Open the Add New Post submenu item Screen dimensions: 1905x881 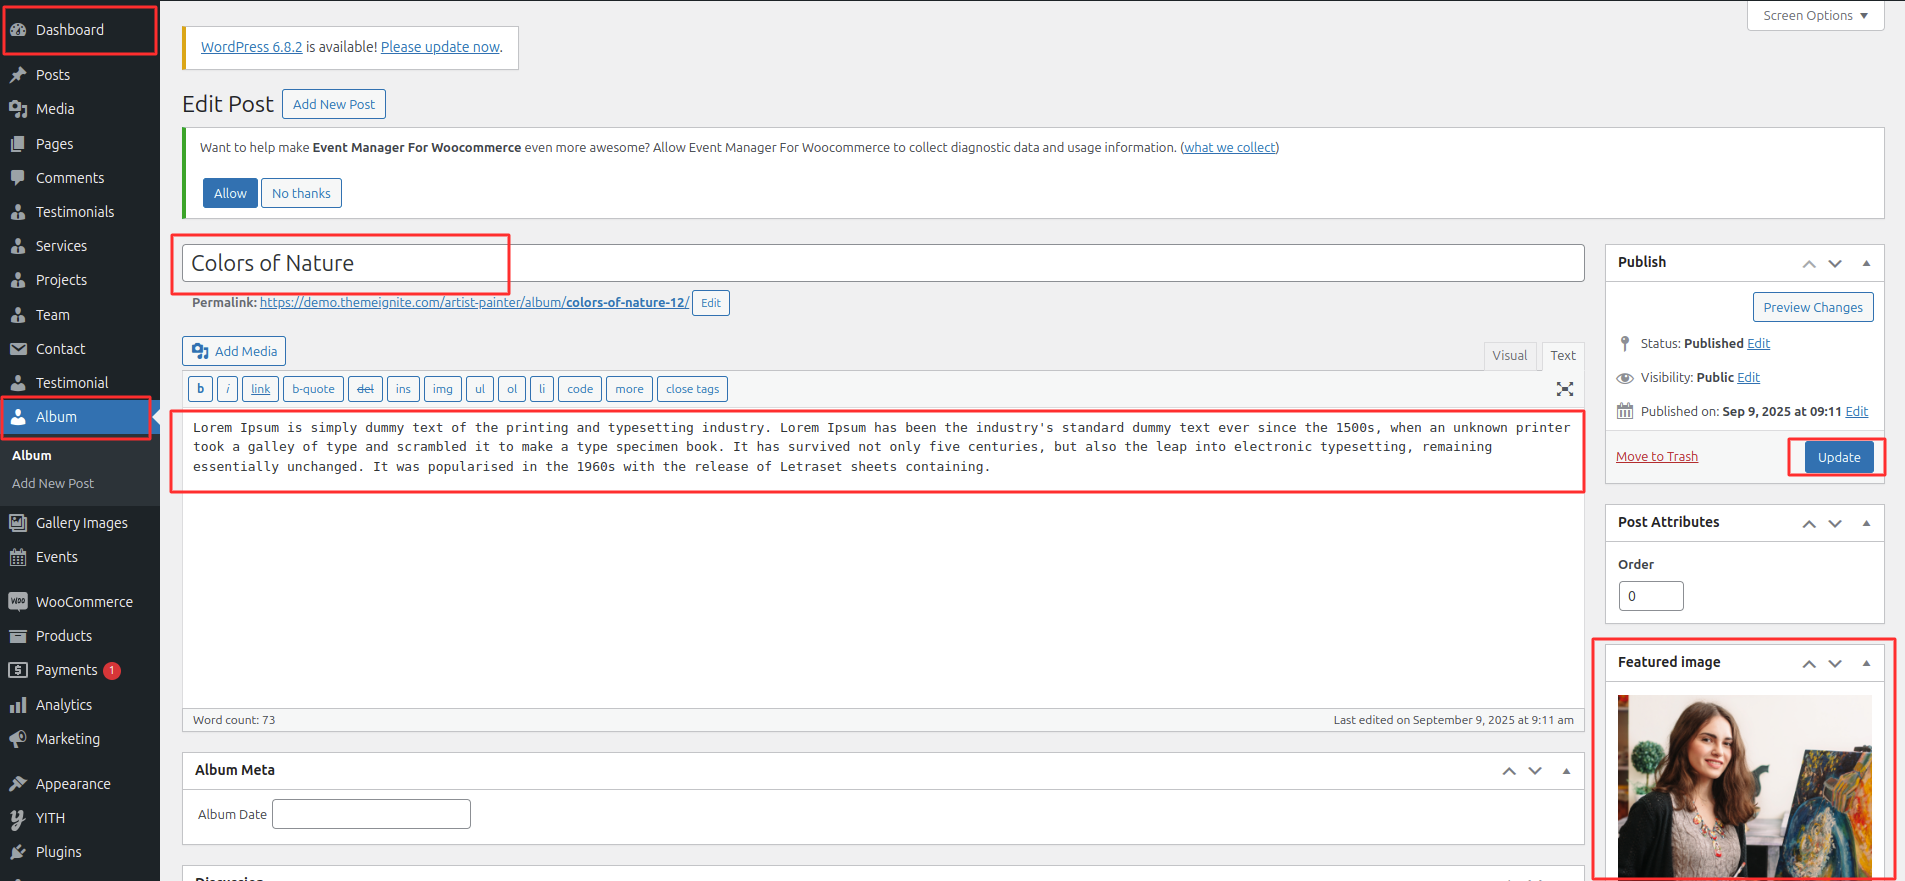[53, 483]
